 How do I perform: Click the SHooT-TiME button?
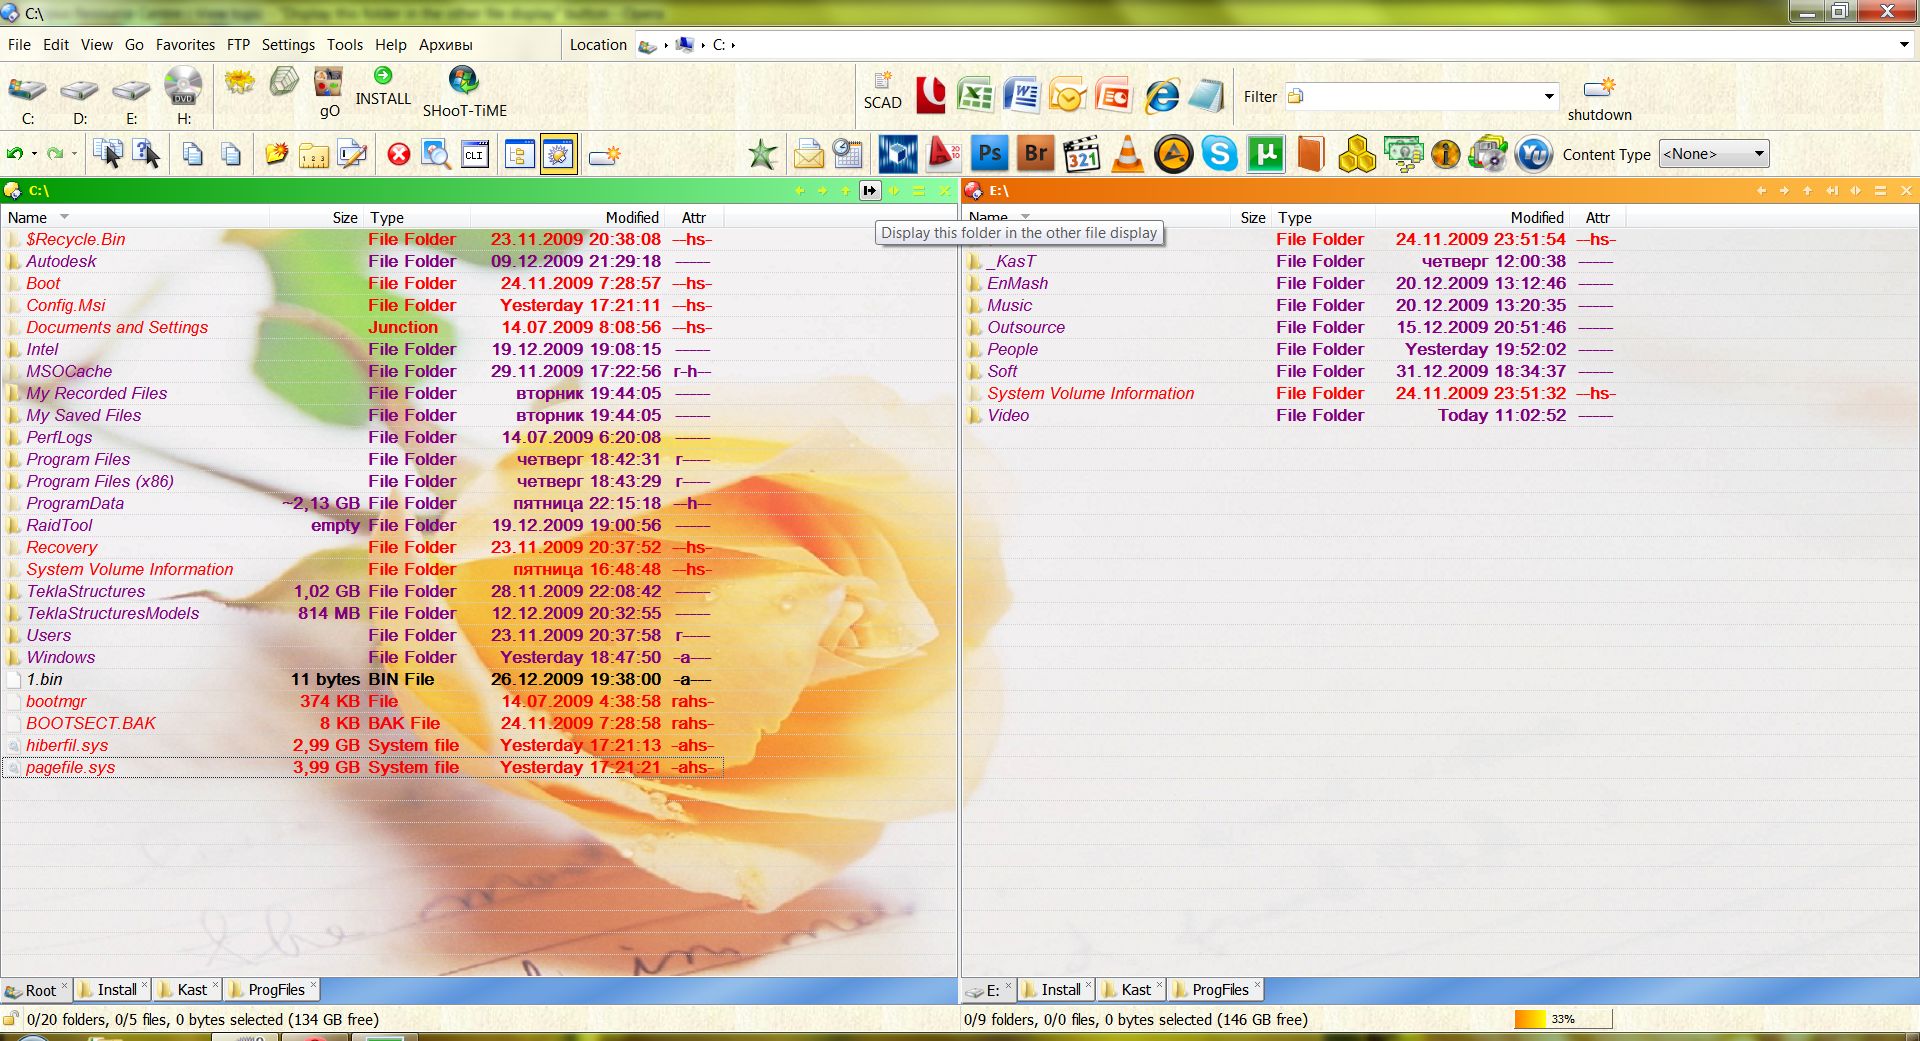(x=464, y=93)
